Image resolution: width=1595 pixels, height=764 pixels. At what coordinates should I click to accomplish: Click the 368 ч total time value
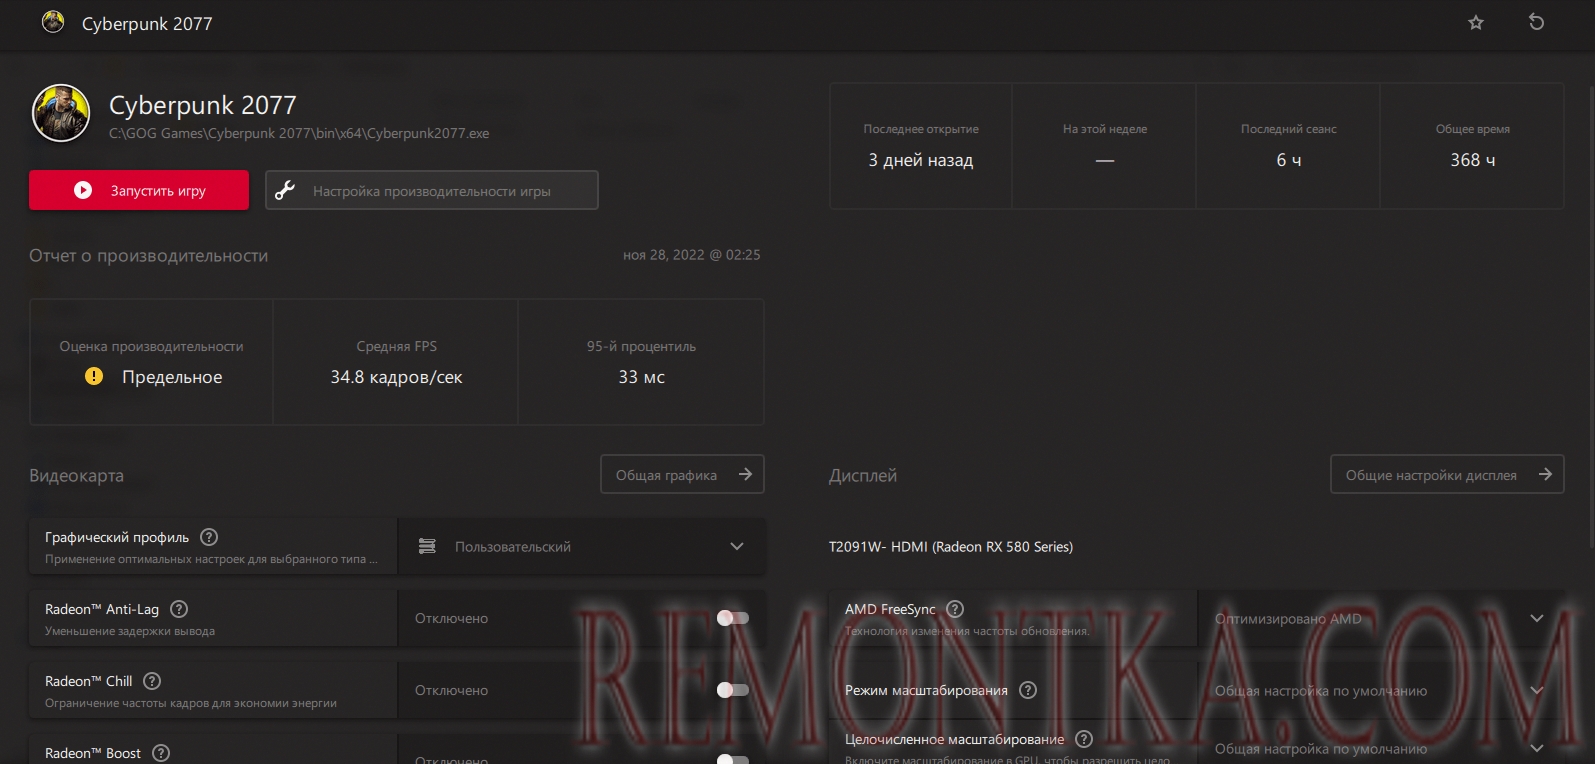click(x=1473, y=160)
